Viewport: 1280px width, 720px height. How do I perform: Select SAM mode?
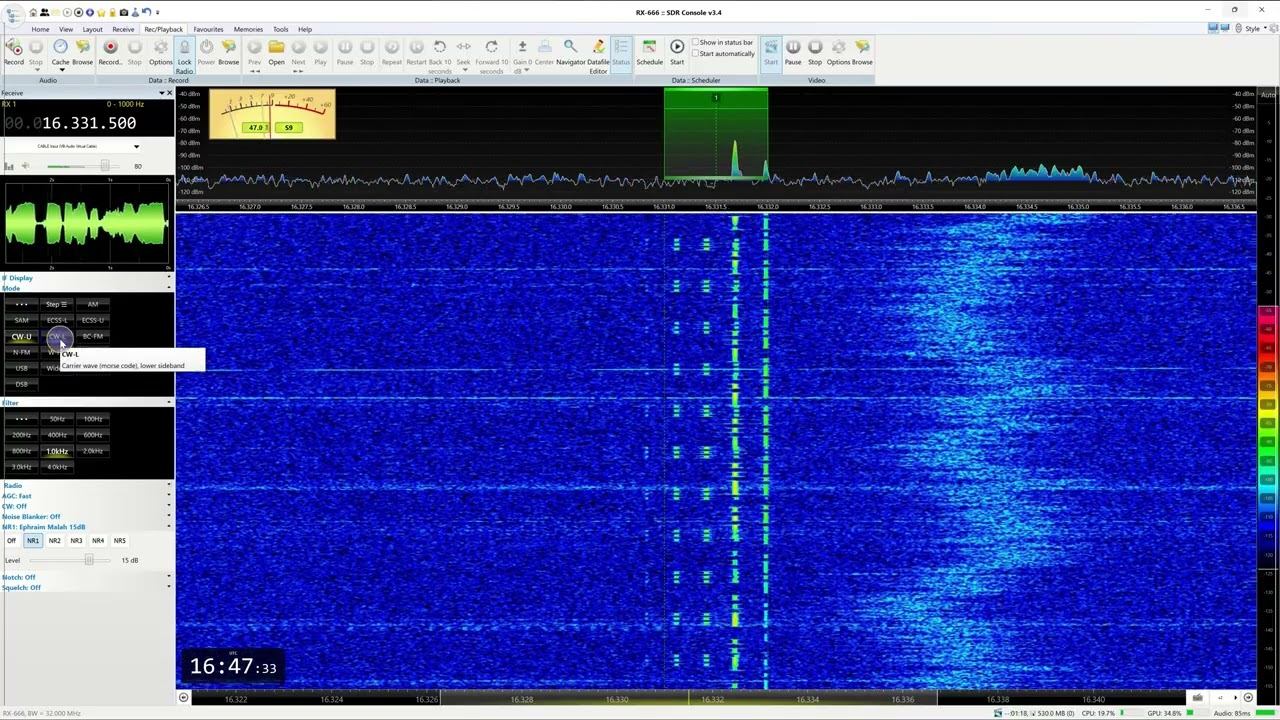point(21,320)
